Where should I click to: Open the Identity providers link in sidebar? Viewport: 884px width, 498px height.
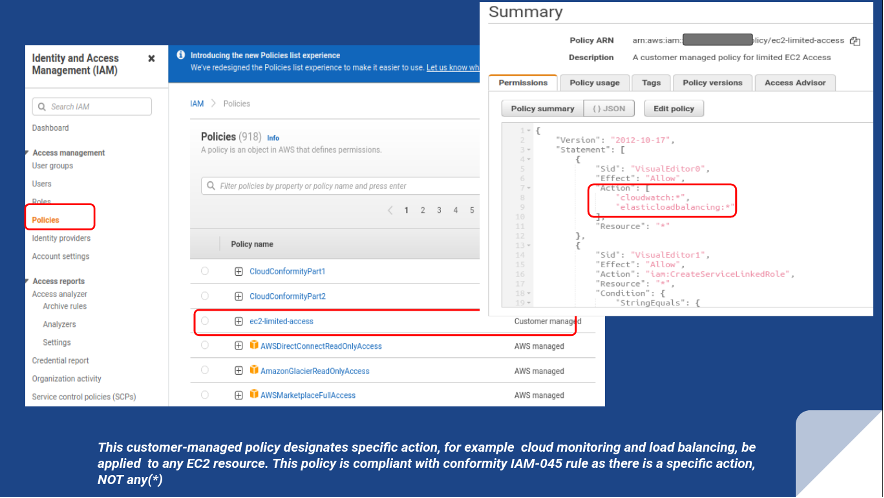click(x=61, y=238)
